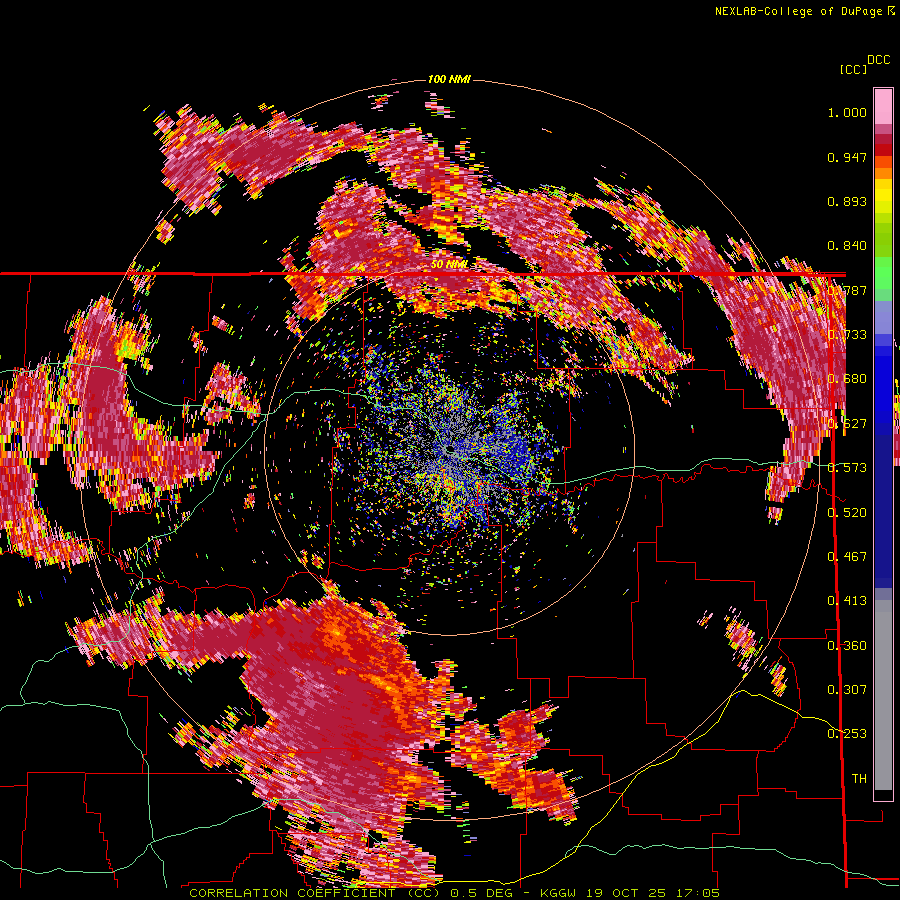The height and width of the screenshot is (900, 900).
Task: Click the 19 OCT 25 date text
Action: (x=626, y=893)
